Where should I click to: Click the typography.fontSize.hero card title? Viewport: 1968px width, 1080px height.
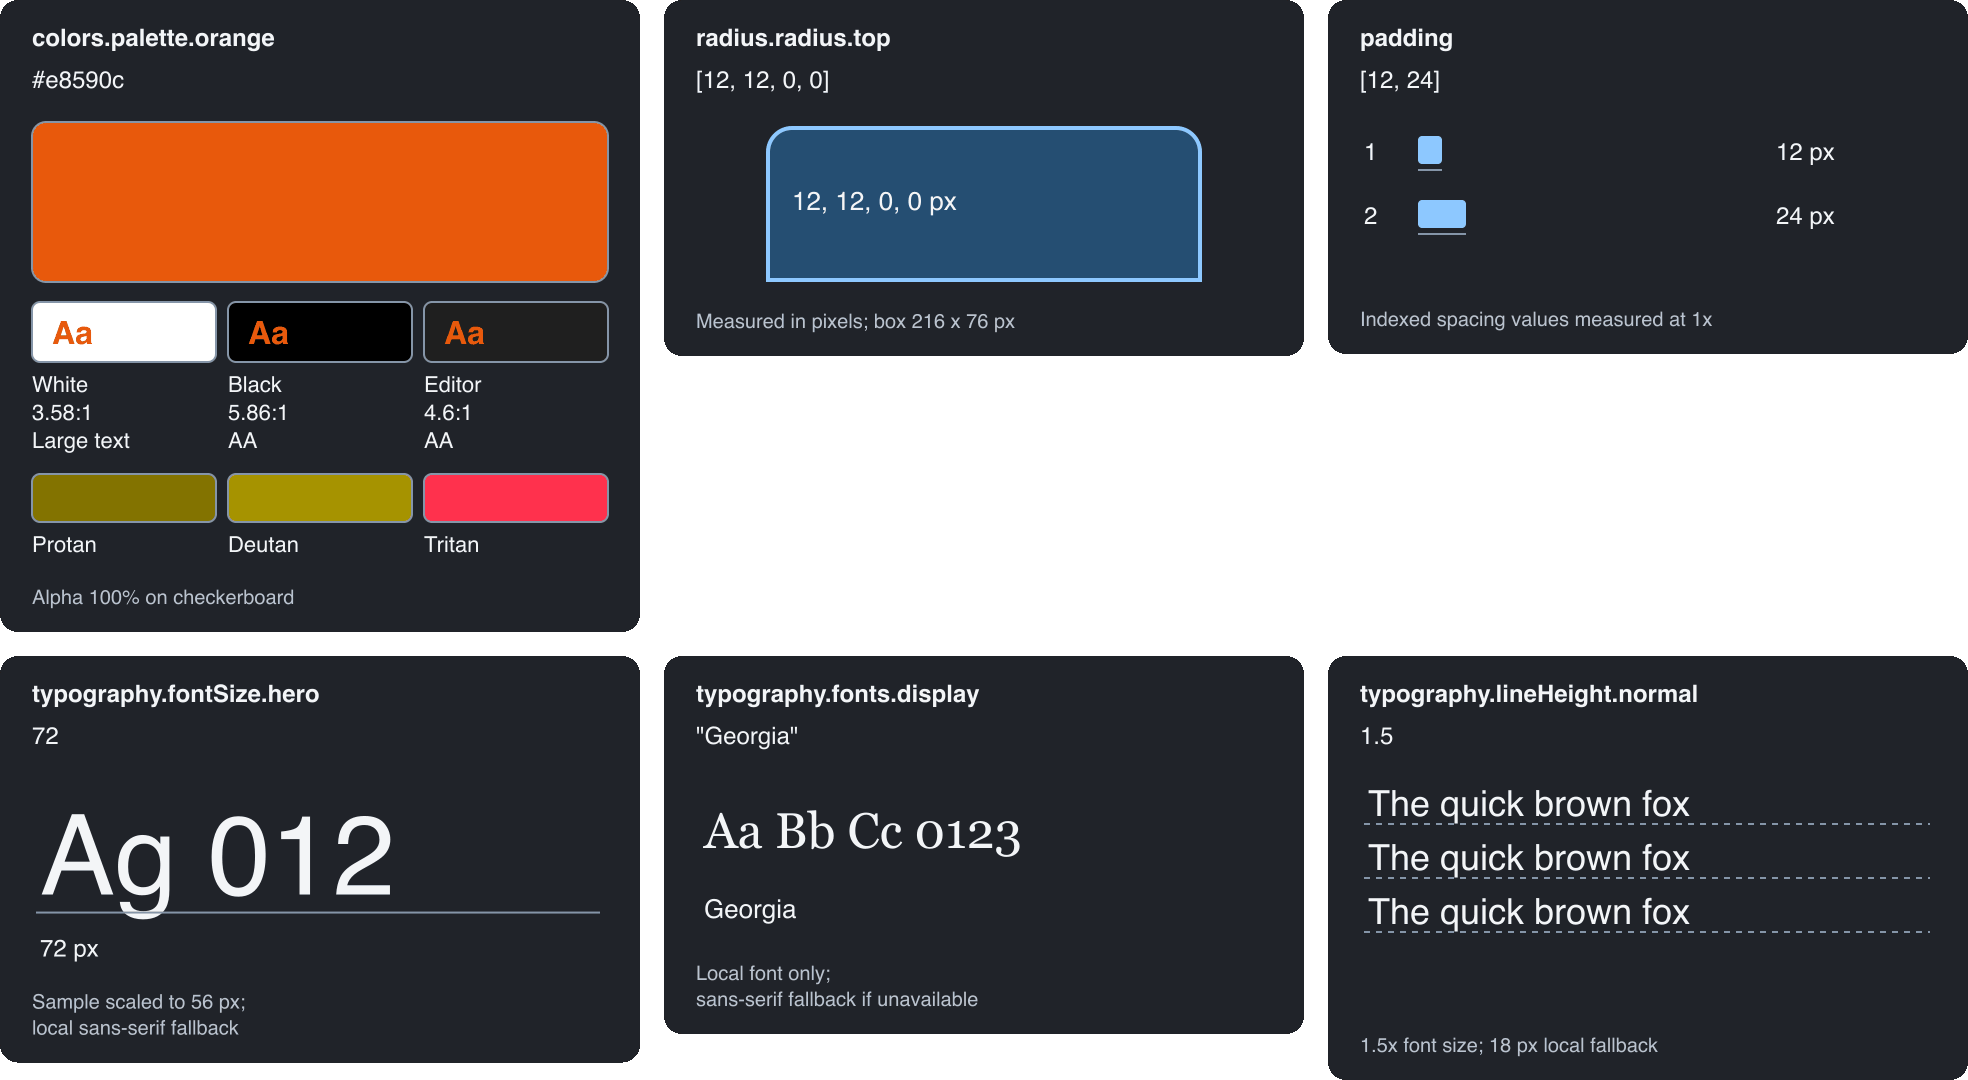[x=176, y=694]
